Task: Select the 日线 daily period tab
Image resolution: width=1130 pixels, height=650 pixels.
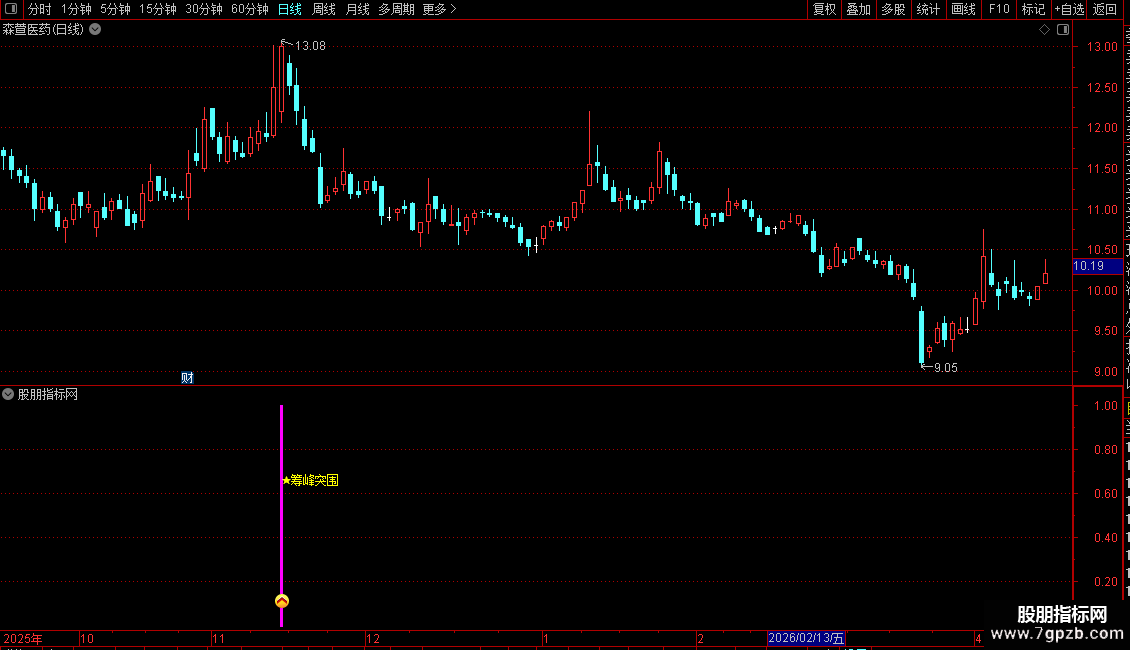Action: click(290, 9)
